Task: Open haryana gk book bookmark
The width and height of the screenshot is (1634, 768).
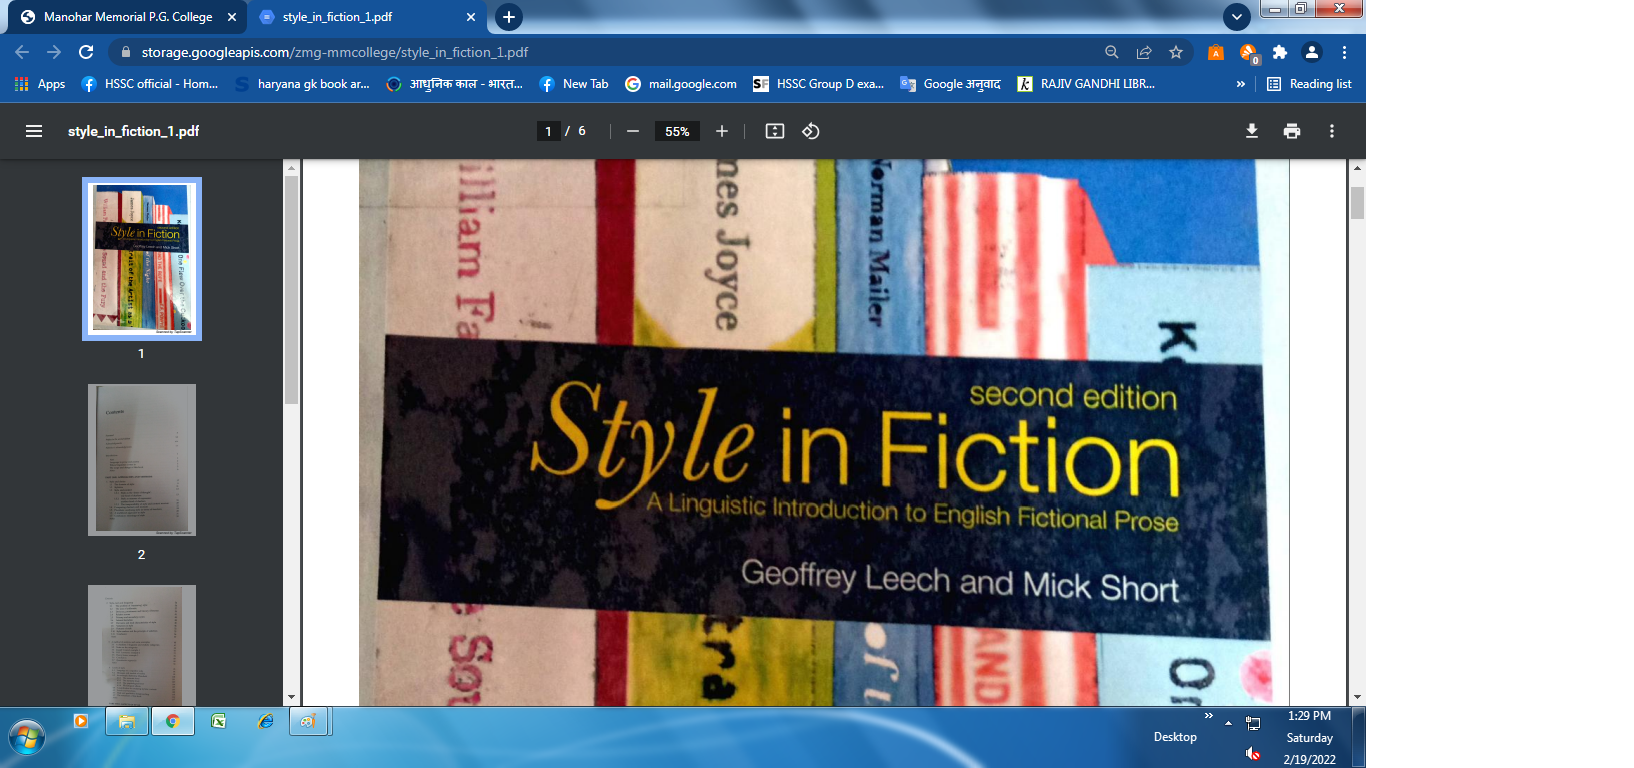Action: pyautogui.click(x=302, y=84)
